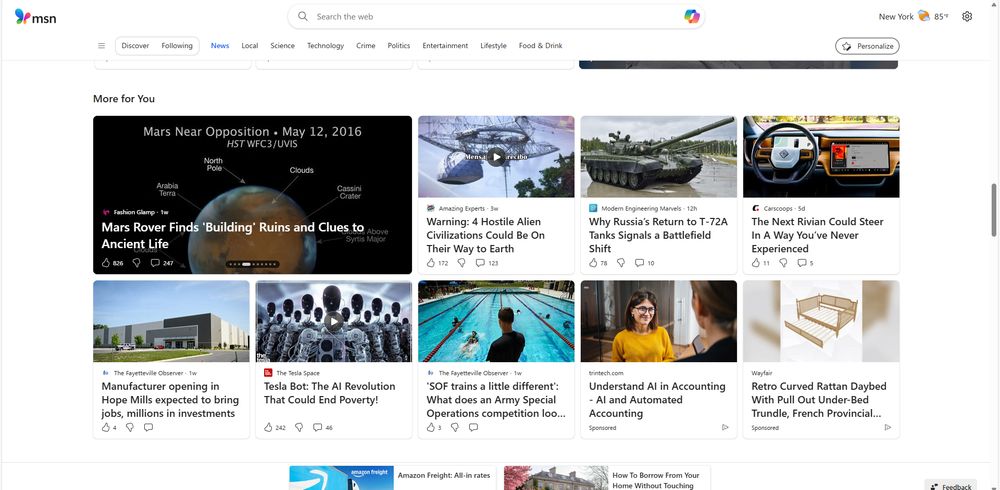
Task: Click the page vertical scrollbar thumb
Action: click(x=994, y=210)
